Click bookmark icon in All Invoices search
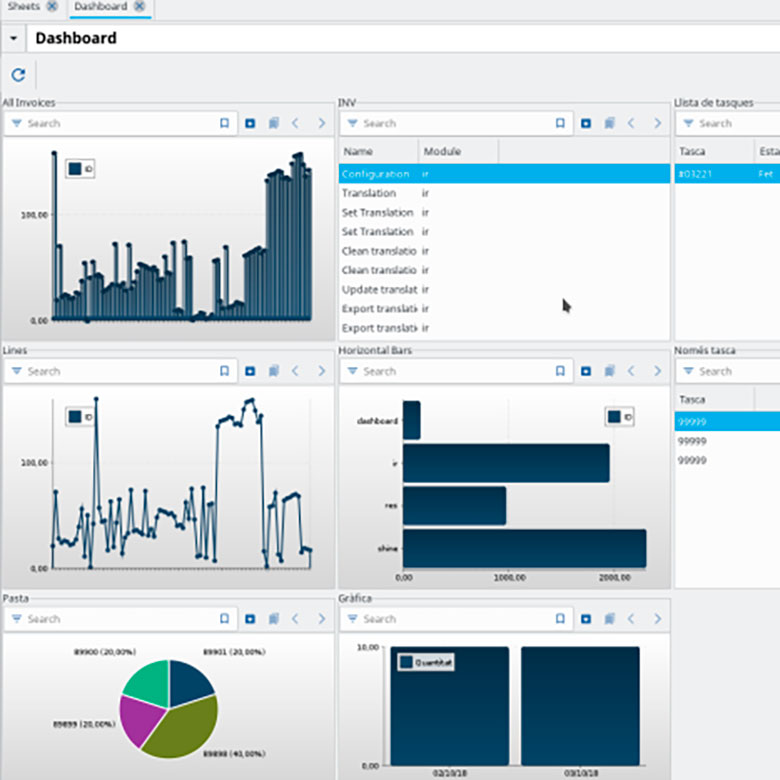Screen dimensions: 780x780 224,123
